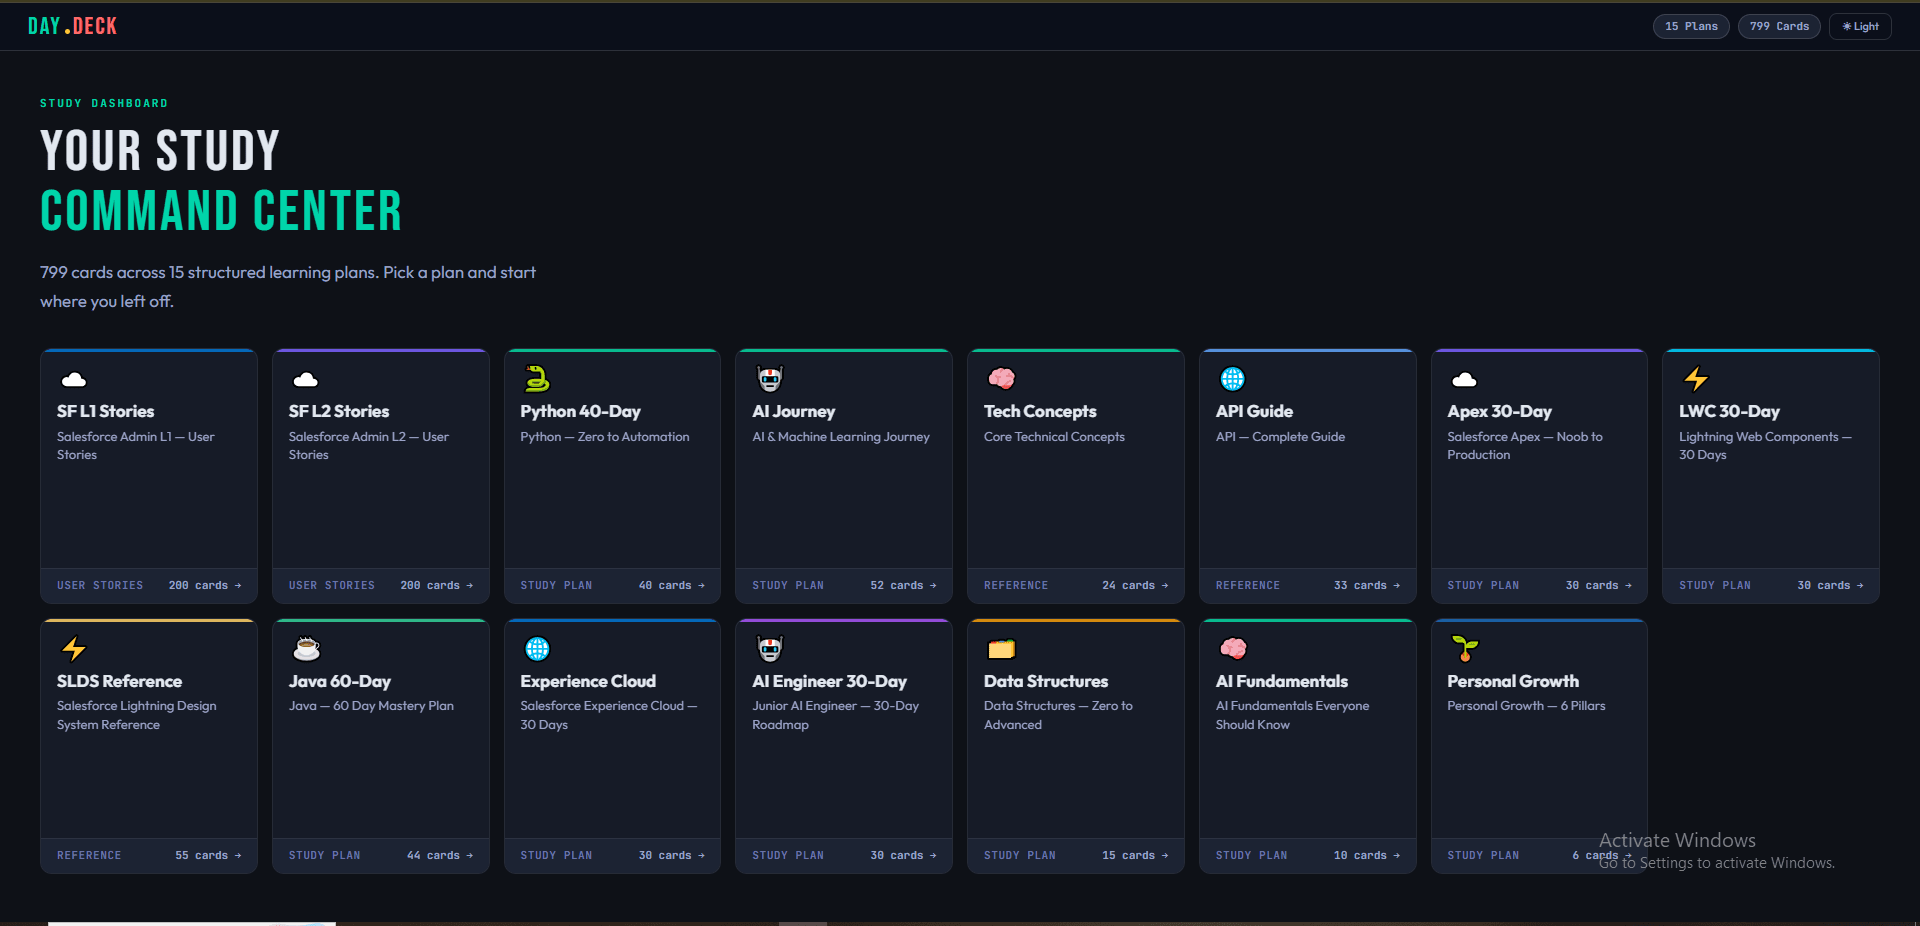
Task: Open SLDS Reference via 55 cards link
Action: point(208,856)
